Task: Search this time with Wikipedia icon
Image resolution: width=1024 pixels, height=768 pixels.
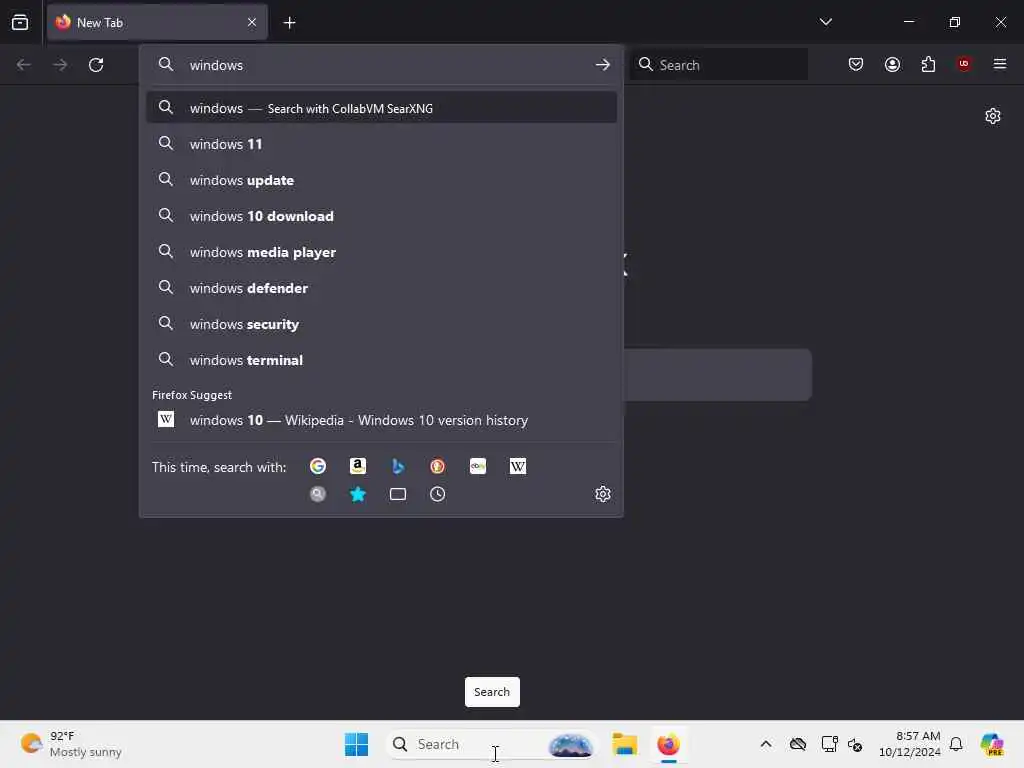Action: coord(518,466)
